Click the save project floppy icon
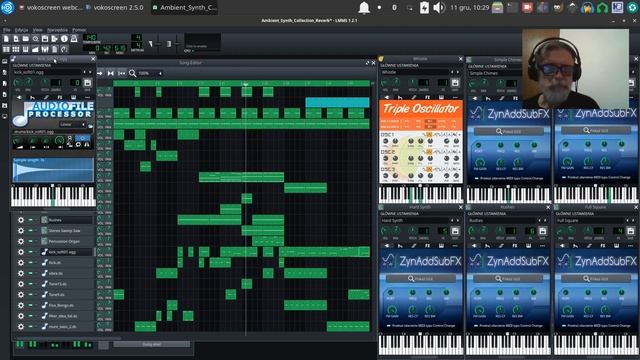 (x=45, y=39)
